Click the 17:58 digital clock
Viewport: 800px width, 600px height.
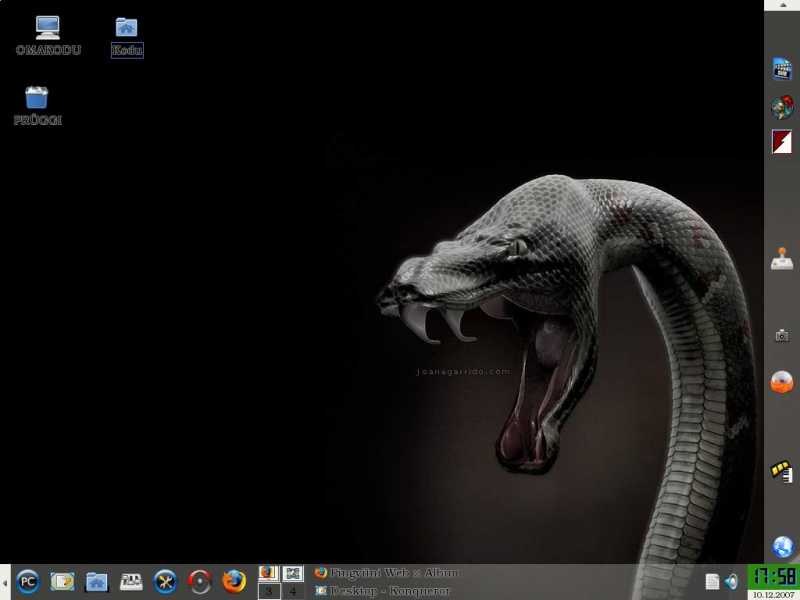pyautogui.click(x=774, y=577)
